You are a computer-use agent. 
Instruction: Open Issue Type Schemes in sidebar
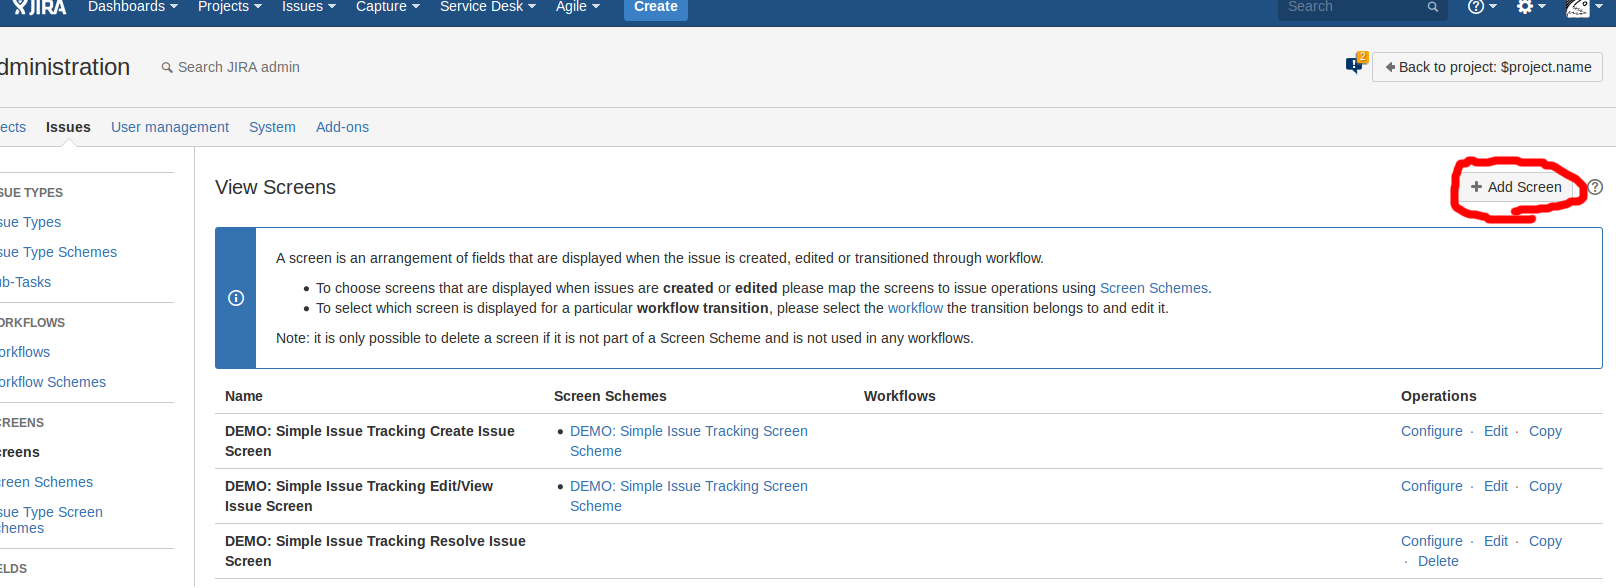point(58,252)
